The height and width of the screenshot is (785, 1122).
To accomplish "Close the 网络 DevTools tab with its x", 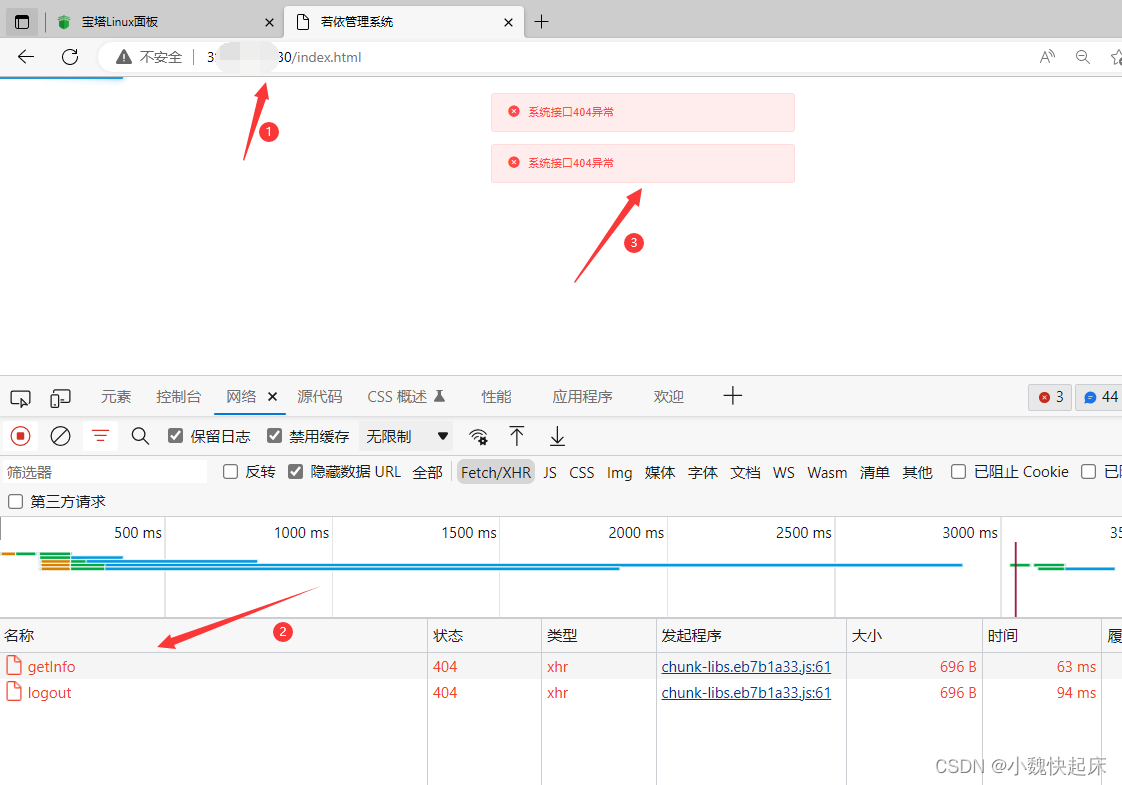I will (273, 396).
